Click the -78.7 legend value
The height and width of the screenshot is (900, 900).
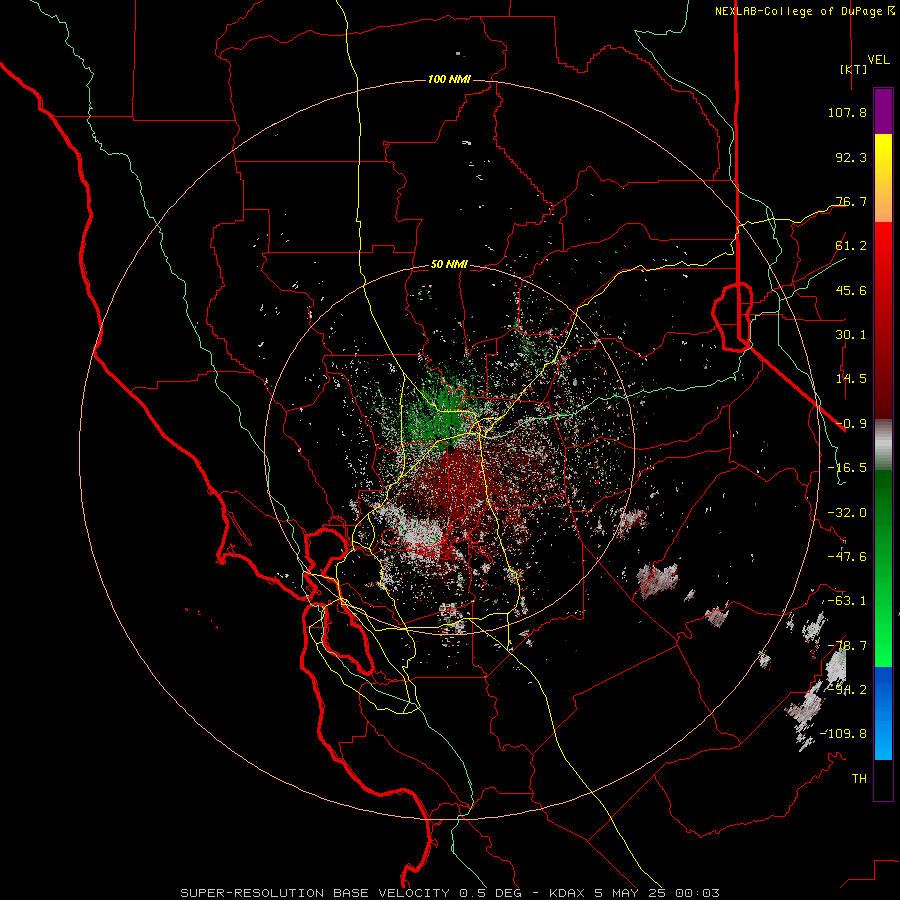847,646
